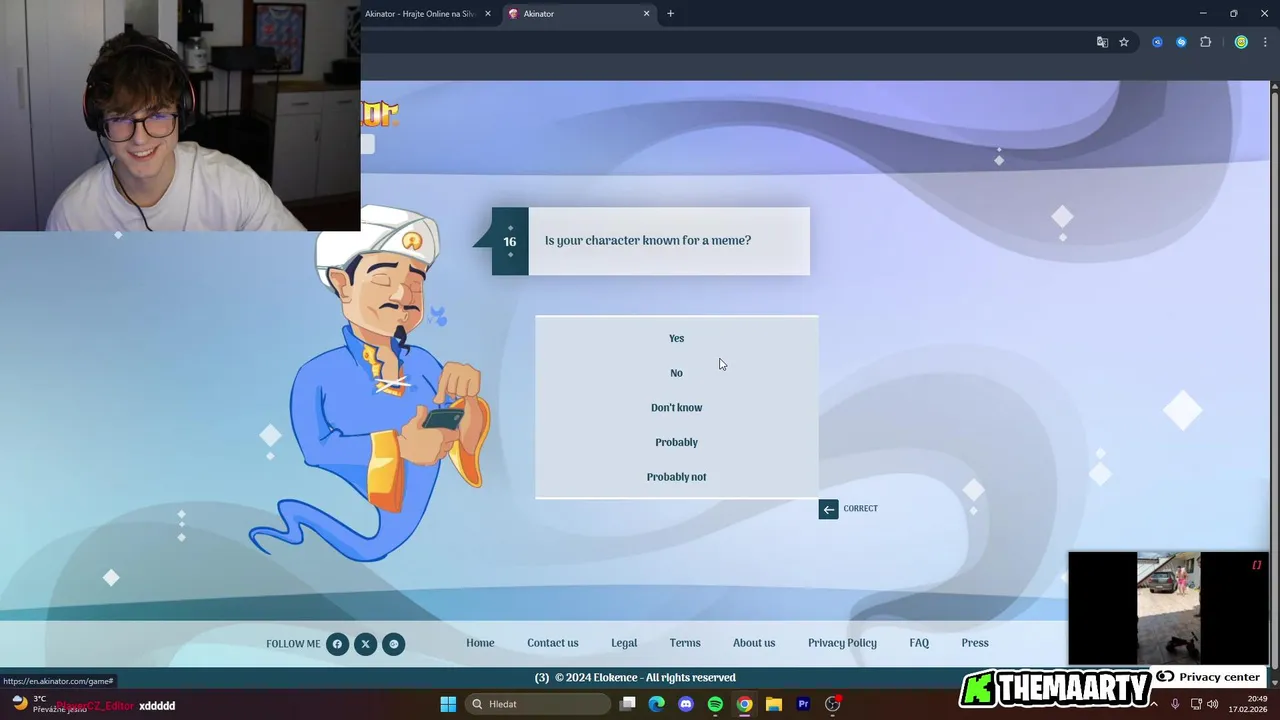Open Akinator's Instagram icon
The height and width of the screenshot is (720, 1280).
click(x=394, y=644)
